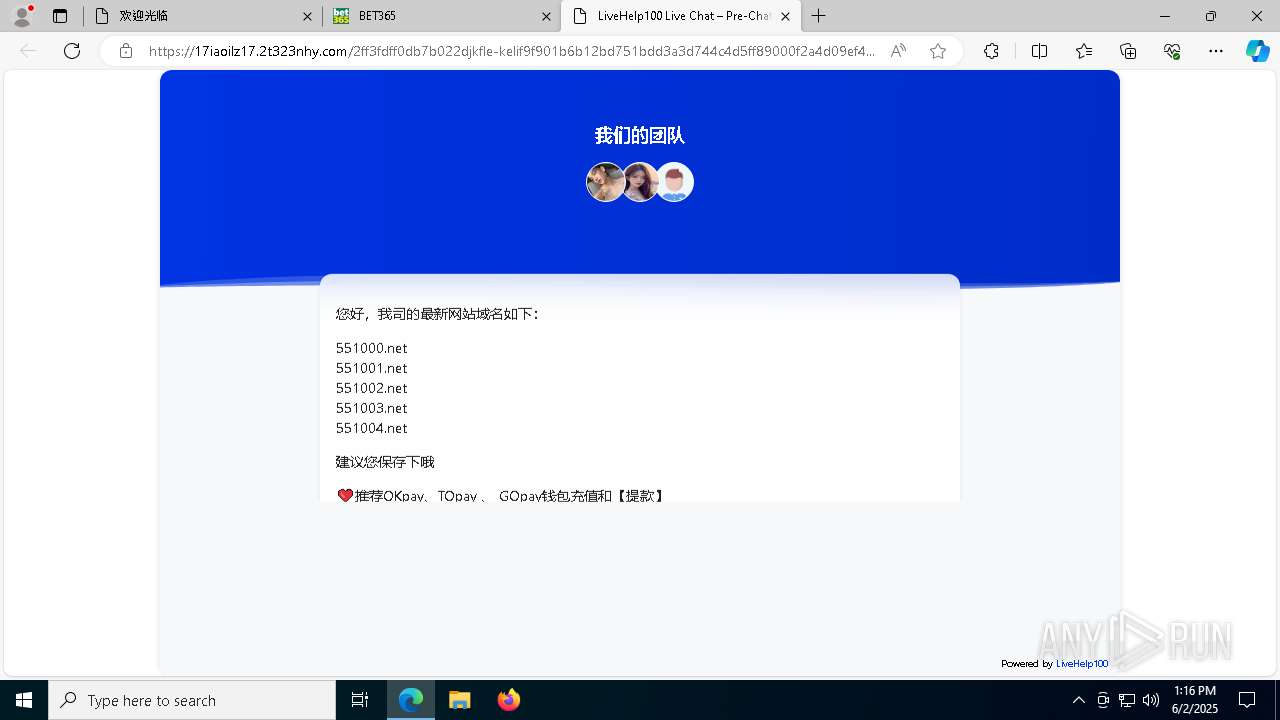Select the LiveHelp100 Live Chat tab
This screenshot has width=1280, height=720.
(680, 16)
